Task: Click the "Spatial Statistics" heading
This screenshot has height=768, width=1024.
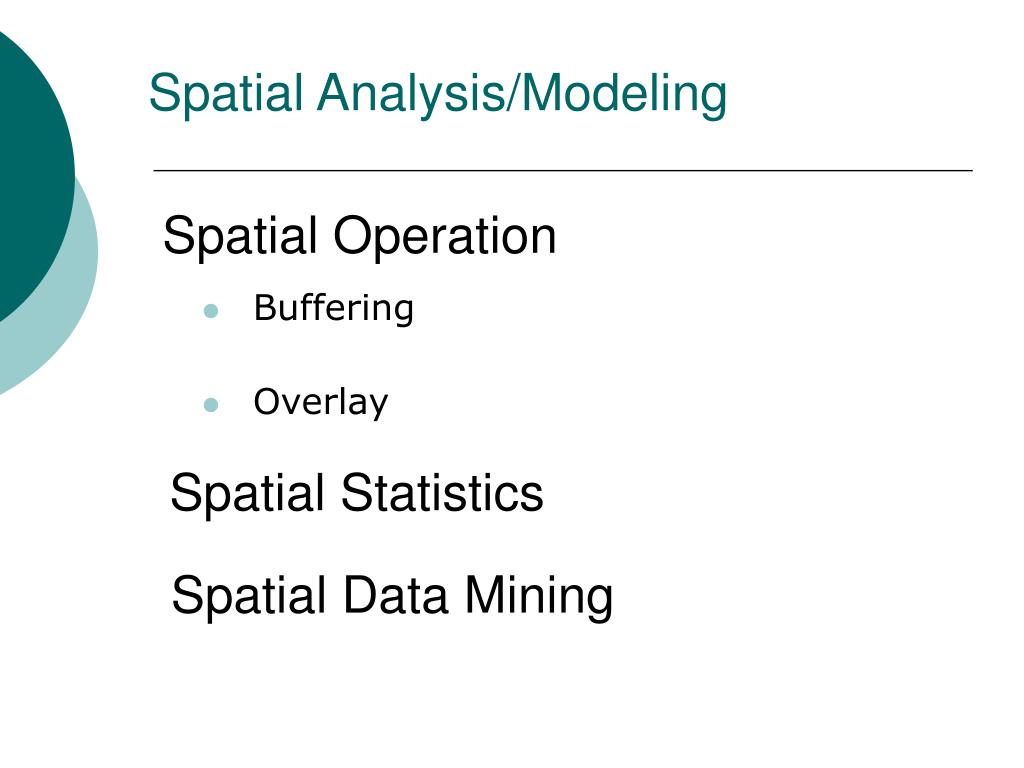Action: click(x=356, y=493)
